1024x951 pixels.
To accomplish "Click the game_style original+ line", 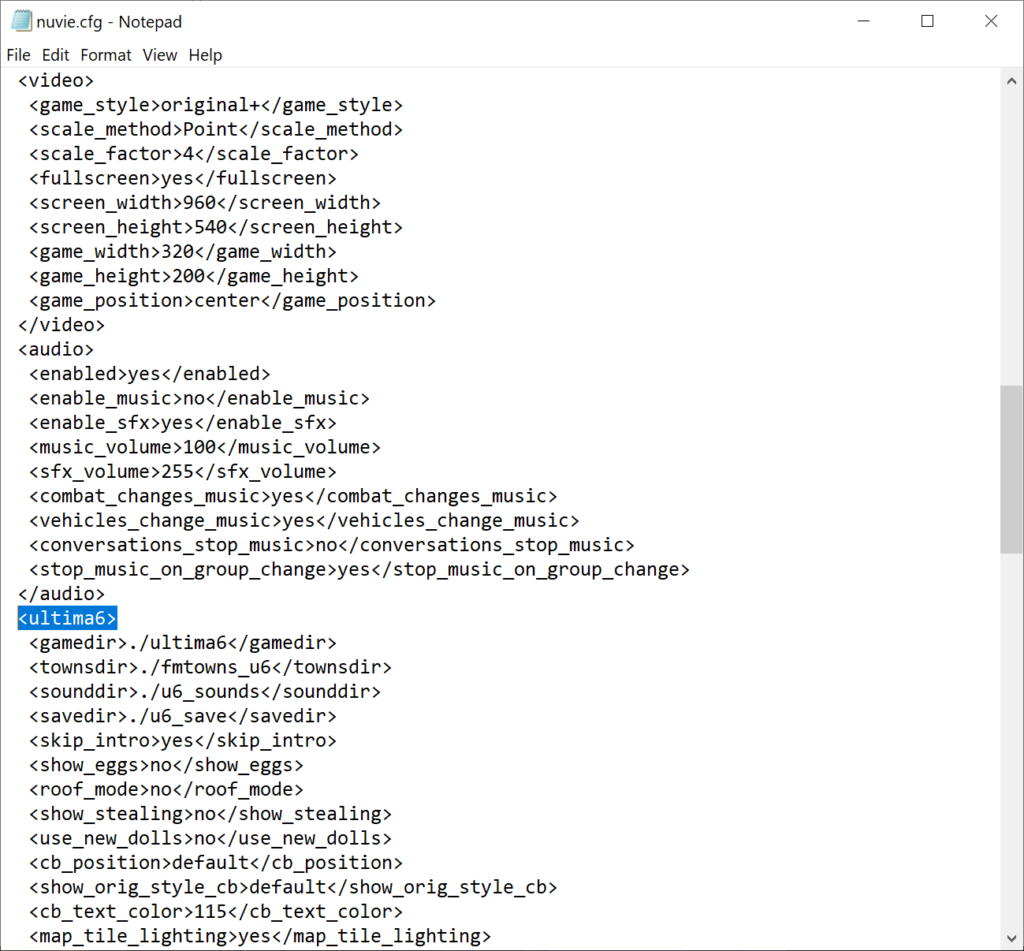I will click(x=216, y=105).
